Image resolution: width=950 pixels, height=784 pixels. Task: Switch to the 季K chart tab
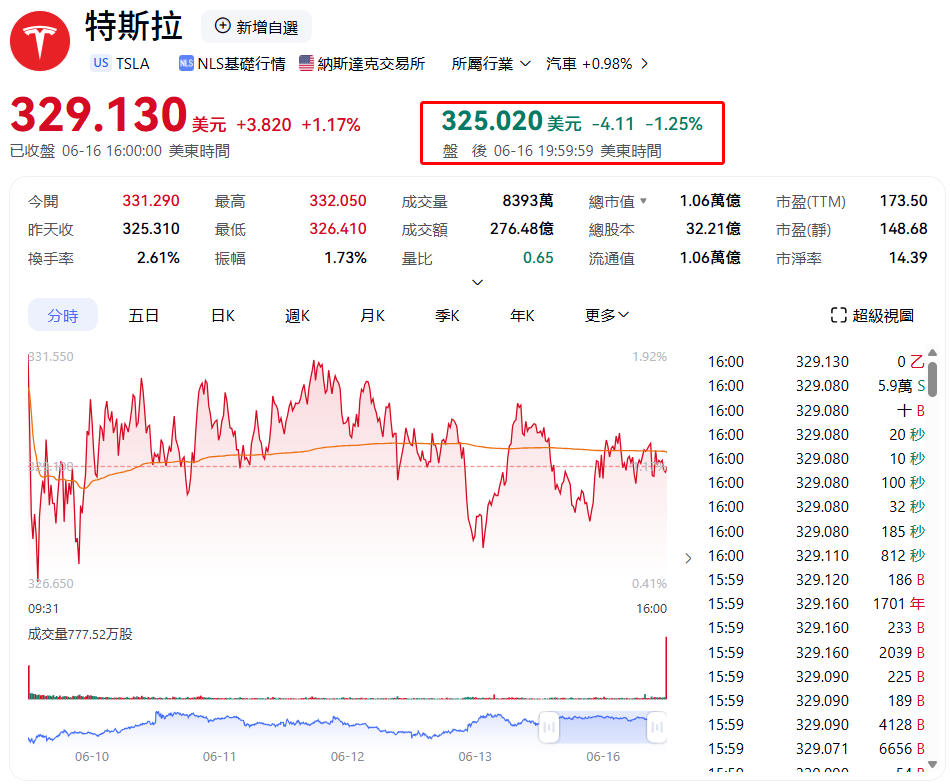pyautogui.click(x=447, y=315)
